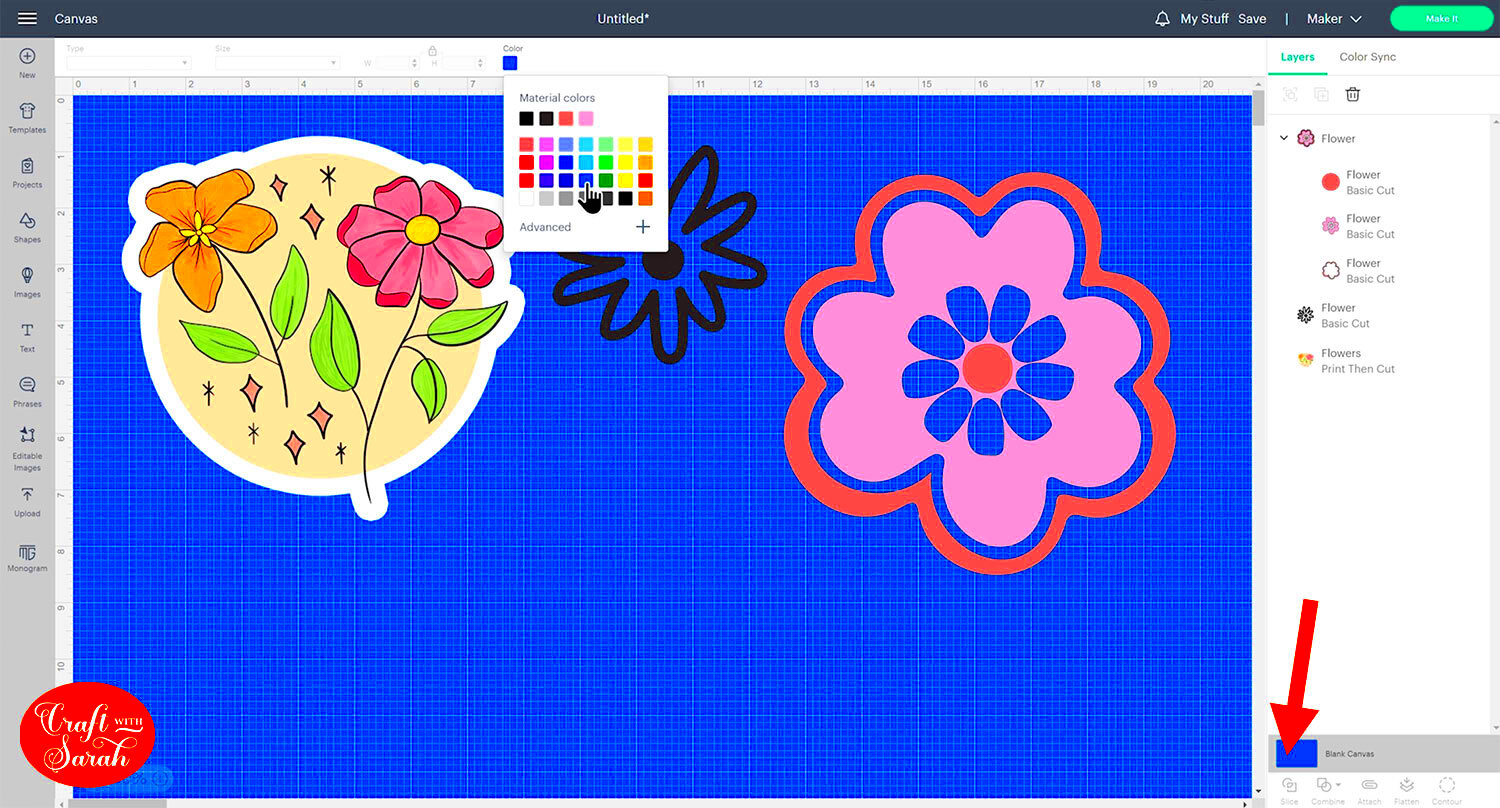Select the first black material color
Viewport: 1500px width, 808px height.
point(526,118)
